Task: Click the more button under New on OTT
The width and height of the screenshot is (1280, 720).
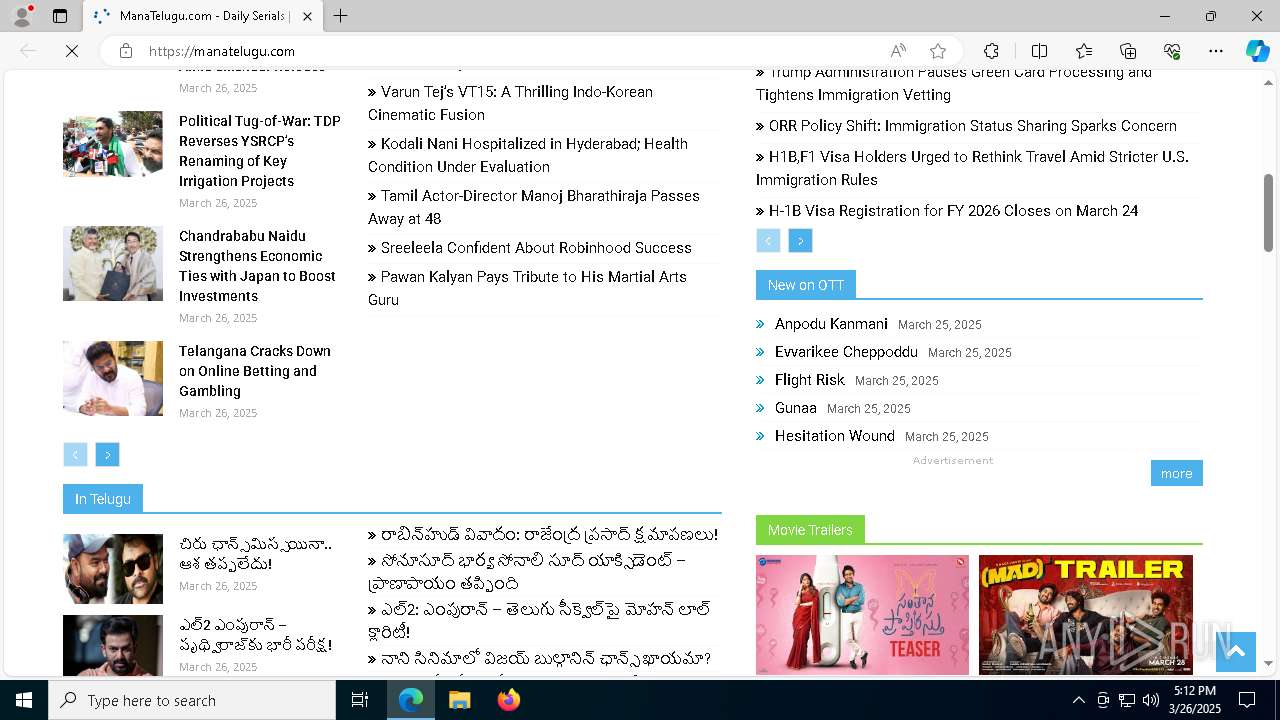Action: pyautogui.click(x=1176, y=473)
